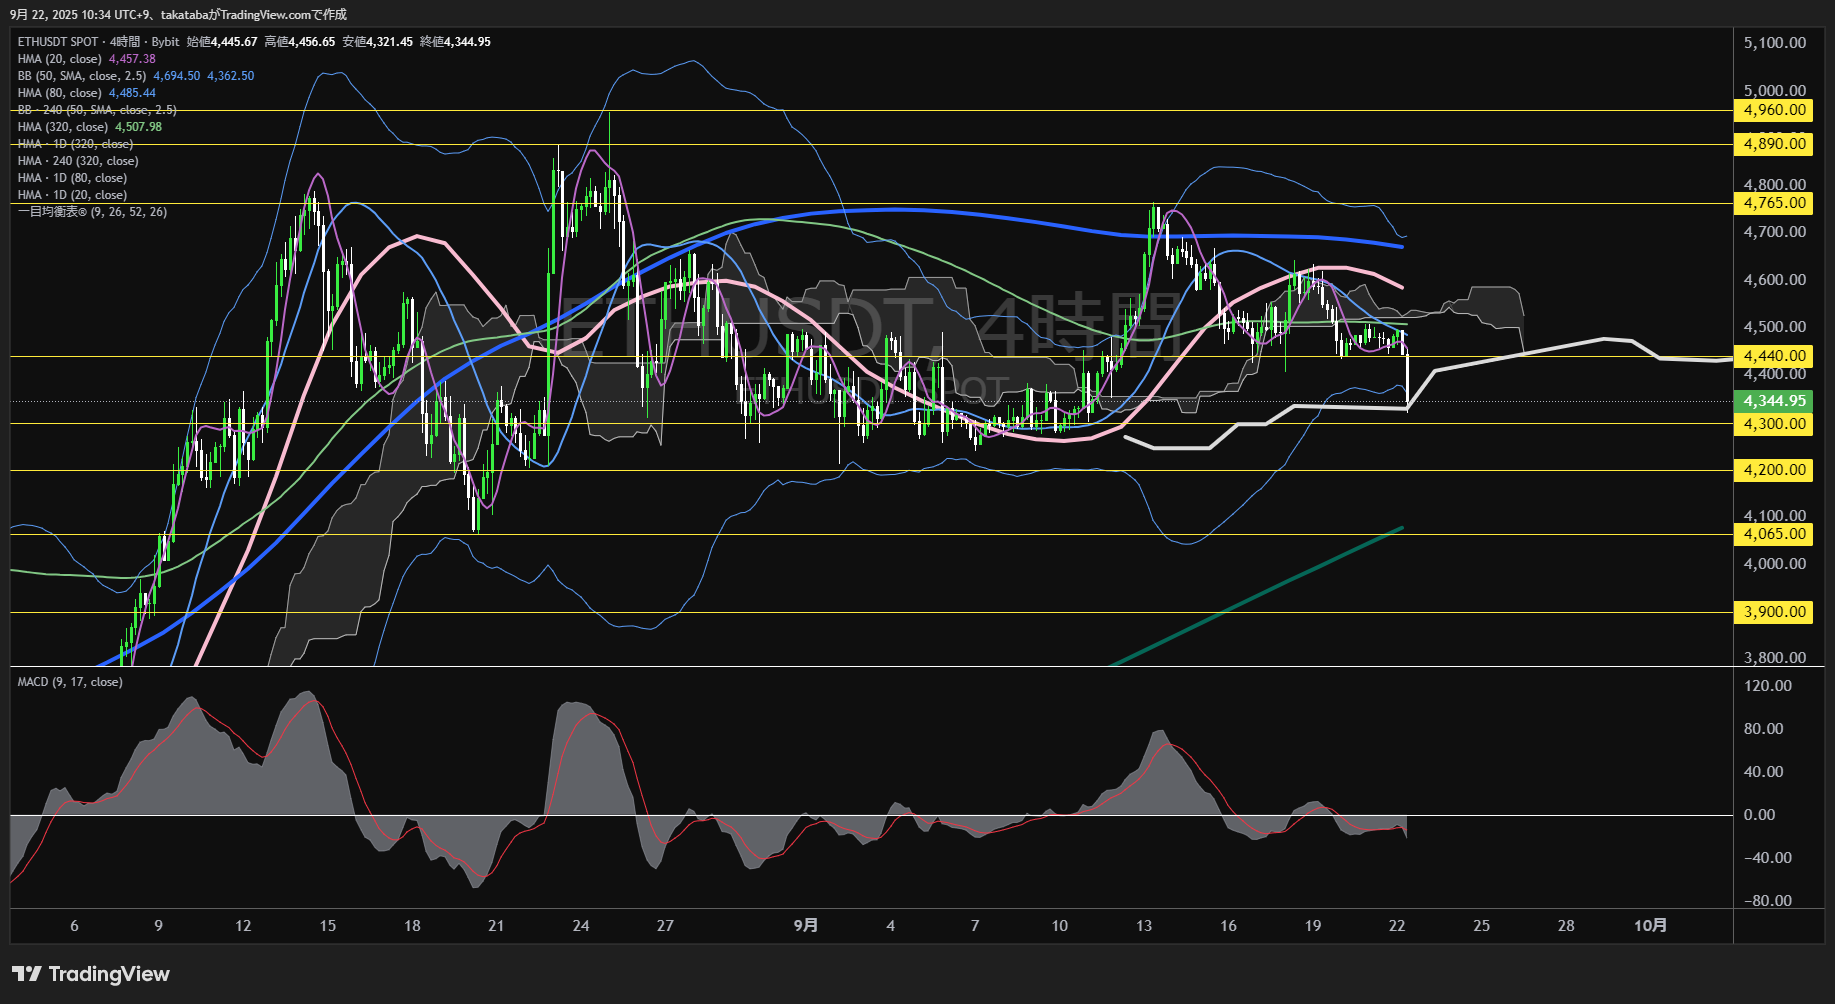Click the 4,960.00 yellow price label
The height and width of the screenshot is (1004, 1835).
click(x=1773, y=110)
